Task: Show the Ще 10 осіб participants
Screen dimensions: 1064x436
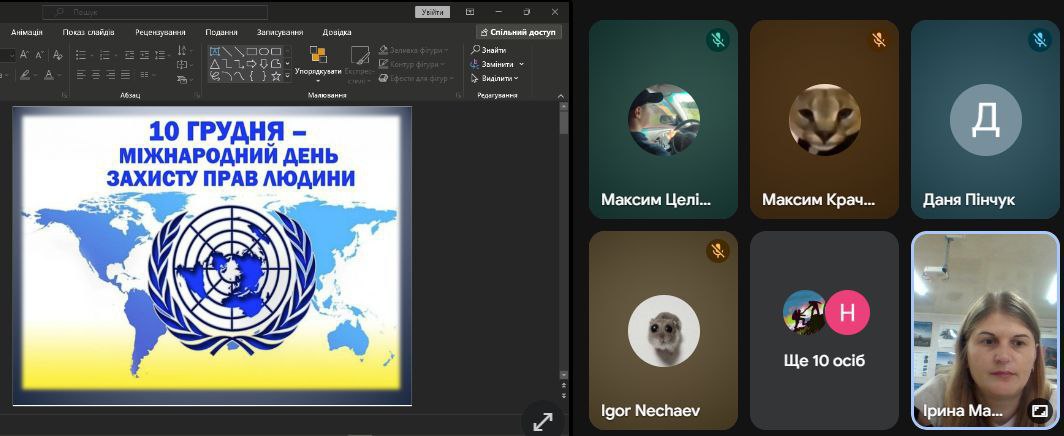Action: click(824, 330)
